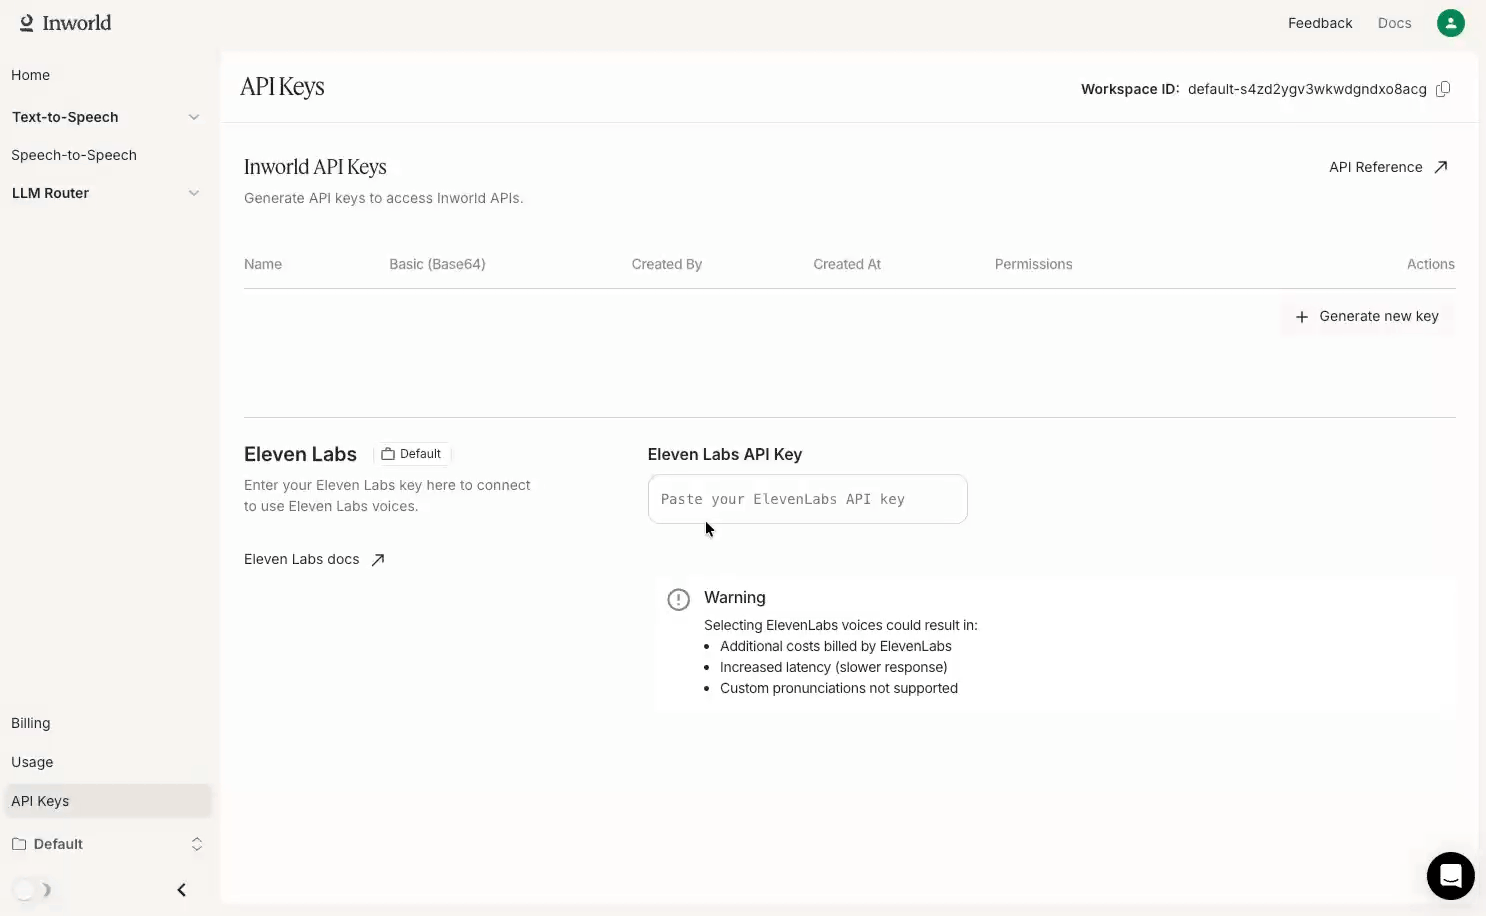Image resolution: width=1486 pixels, height=916 pixels.
Task: Open Docs link in top bar
Action: (x=1394, y=23)
